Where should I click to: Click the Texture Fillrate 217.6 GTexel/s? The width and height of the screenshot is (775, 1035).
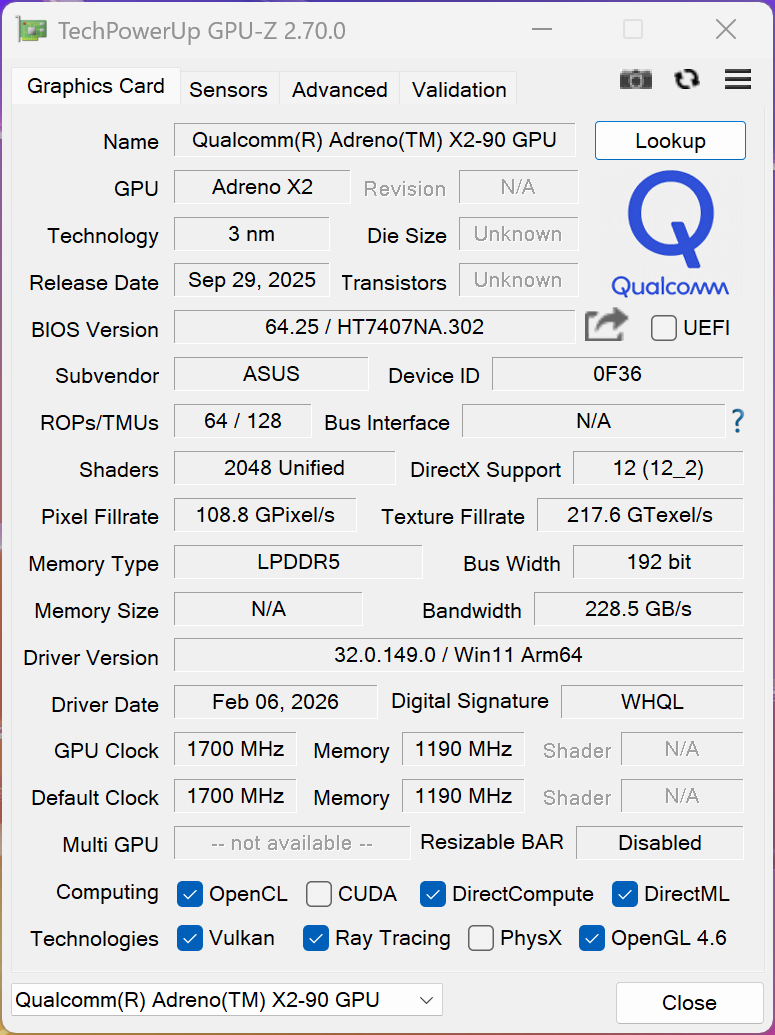click(x=640, y=515)
